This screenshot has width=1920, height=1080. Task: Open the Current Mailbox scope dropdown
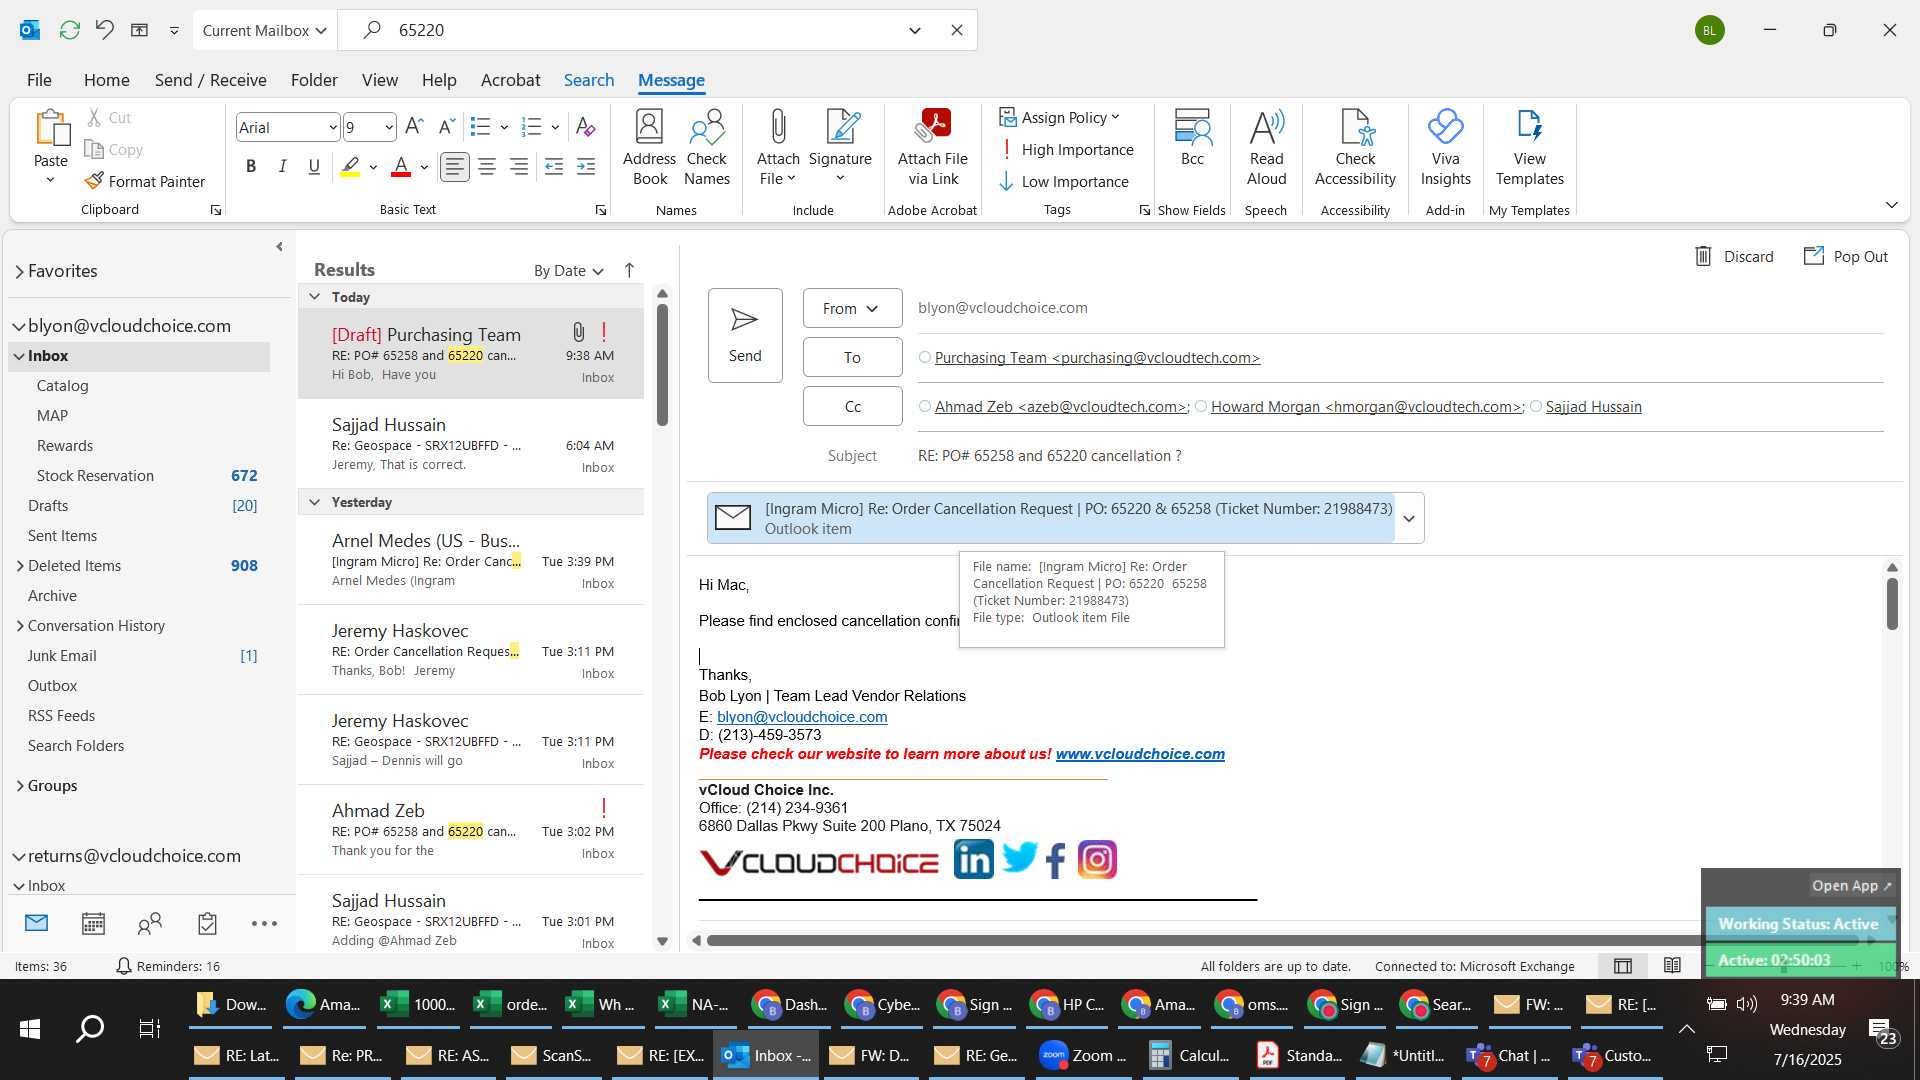(265, 31)
